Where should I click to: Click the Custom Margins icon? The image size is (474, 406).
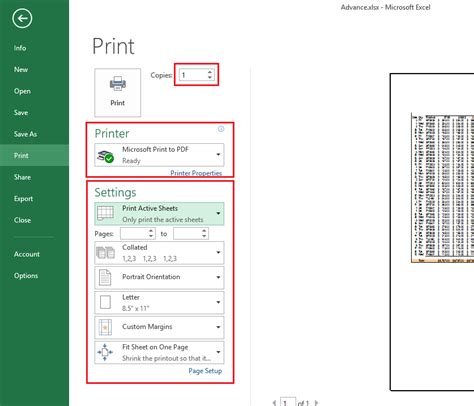click(x=105, y=327)
